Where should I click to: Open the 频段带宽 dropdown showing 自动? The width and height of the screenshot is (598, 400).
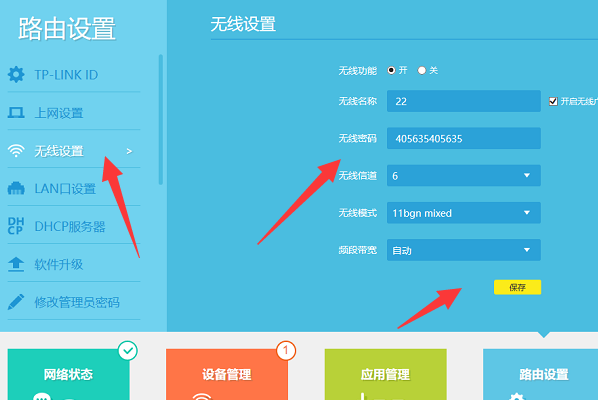464,250
